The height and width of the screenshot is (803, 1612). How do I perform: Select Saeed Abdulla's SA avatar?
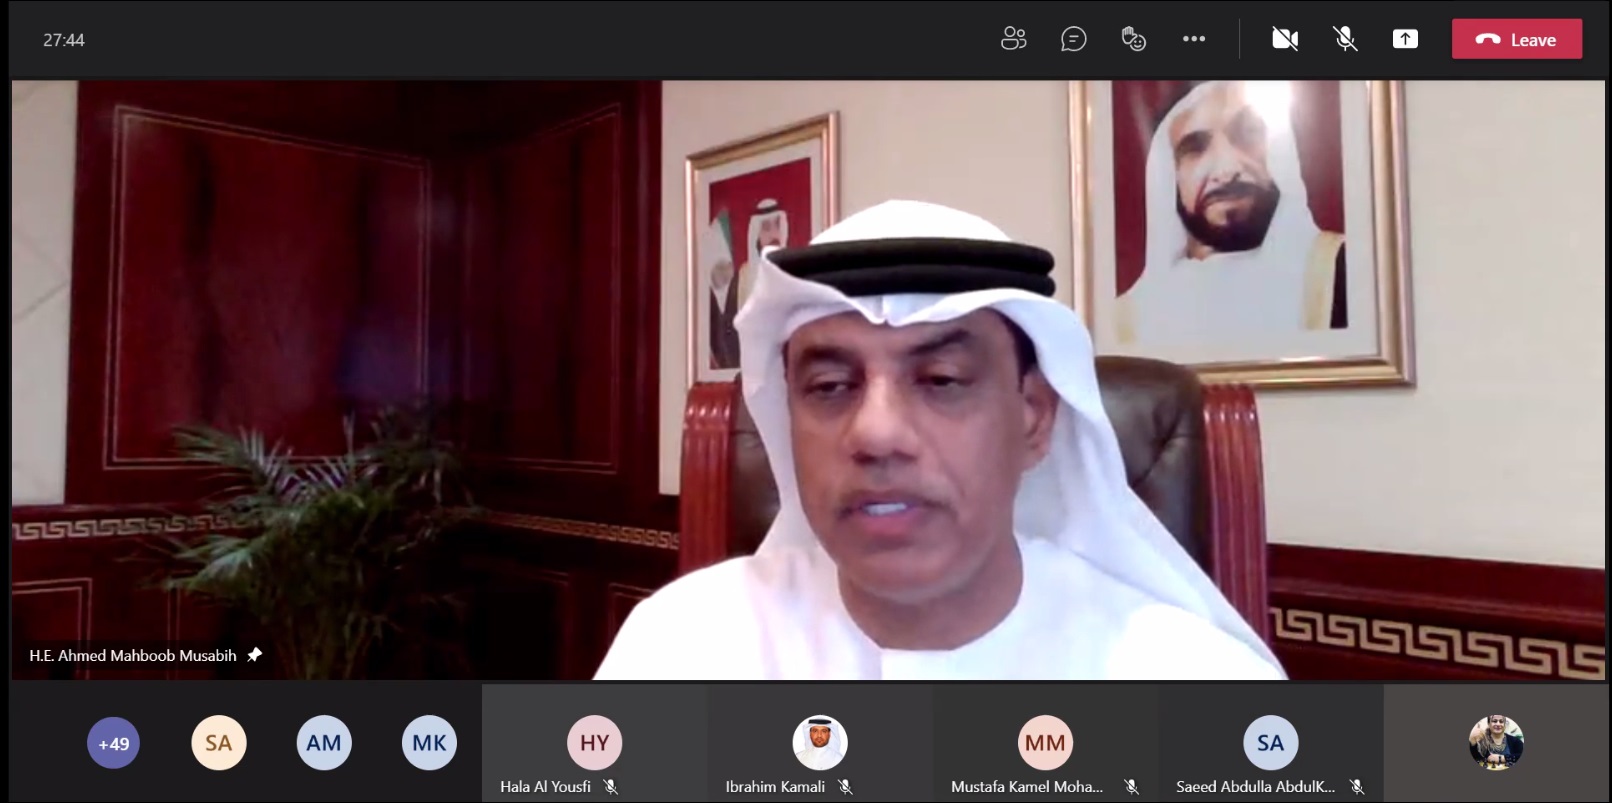point(1270,742)
